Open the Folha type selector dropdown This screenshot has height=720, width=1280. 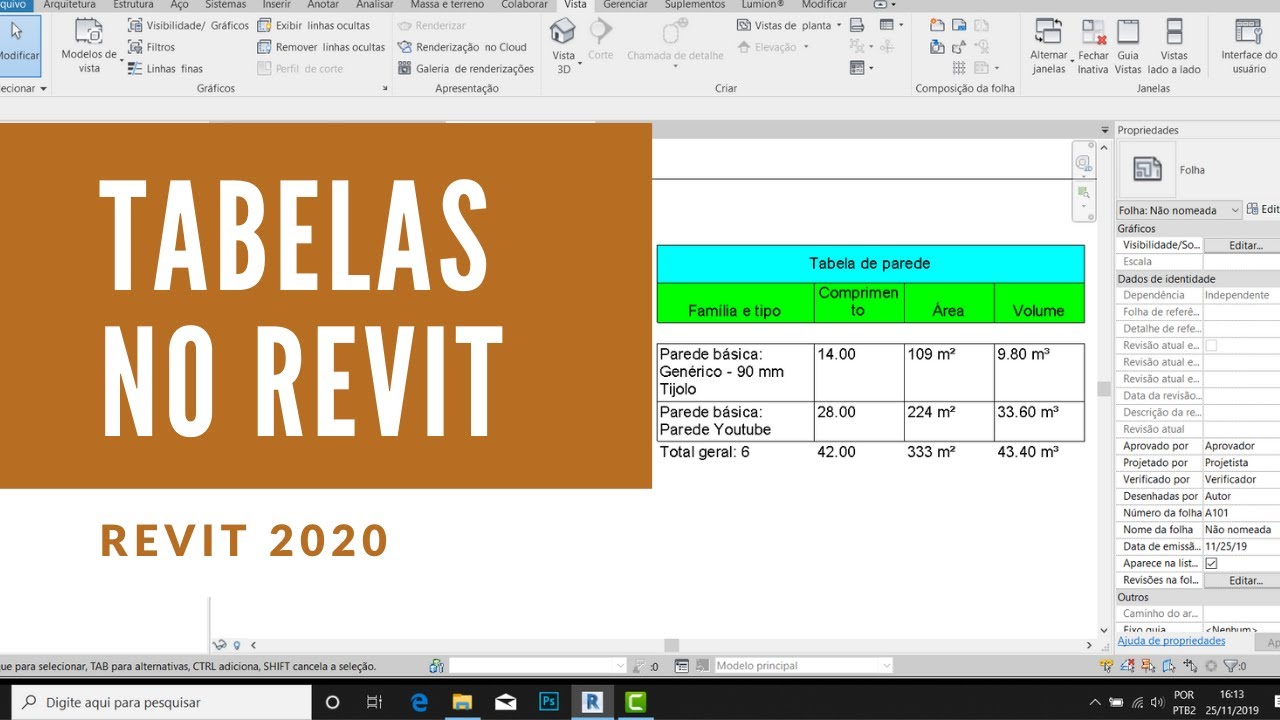[x=1179, y=210]
